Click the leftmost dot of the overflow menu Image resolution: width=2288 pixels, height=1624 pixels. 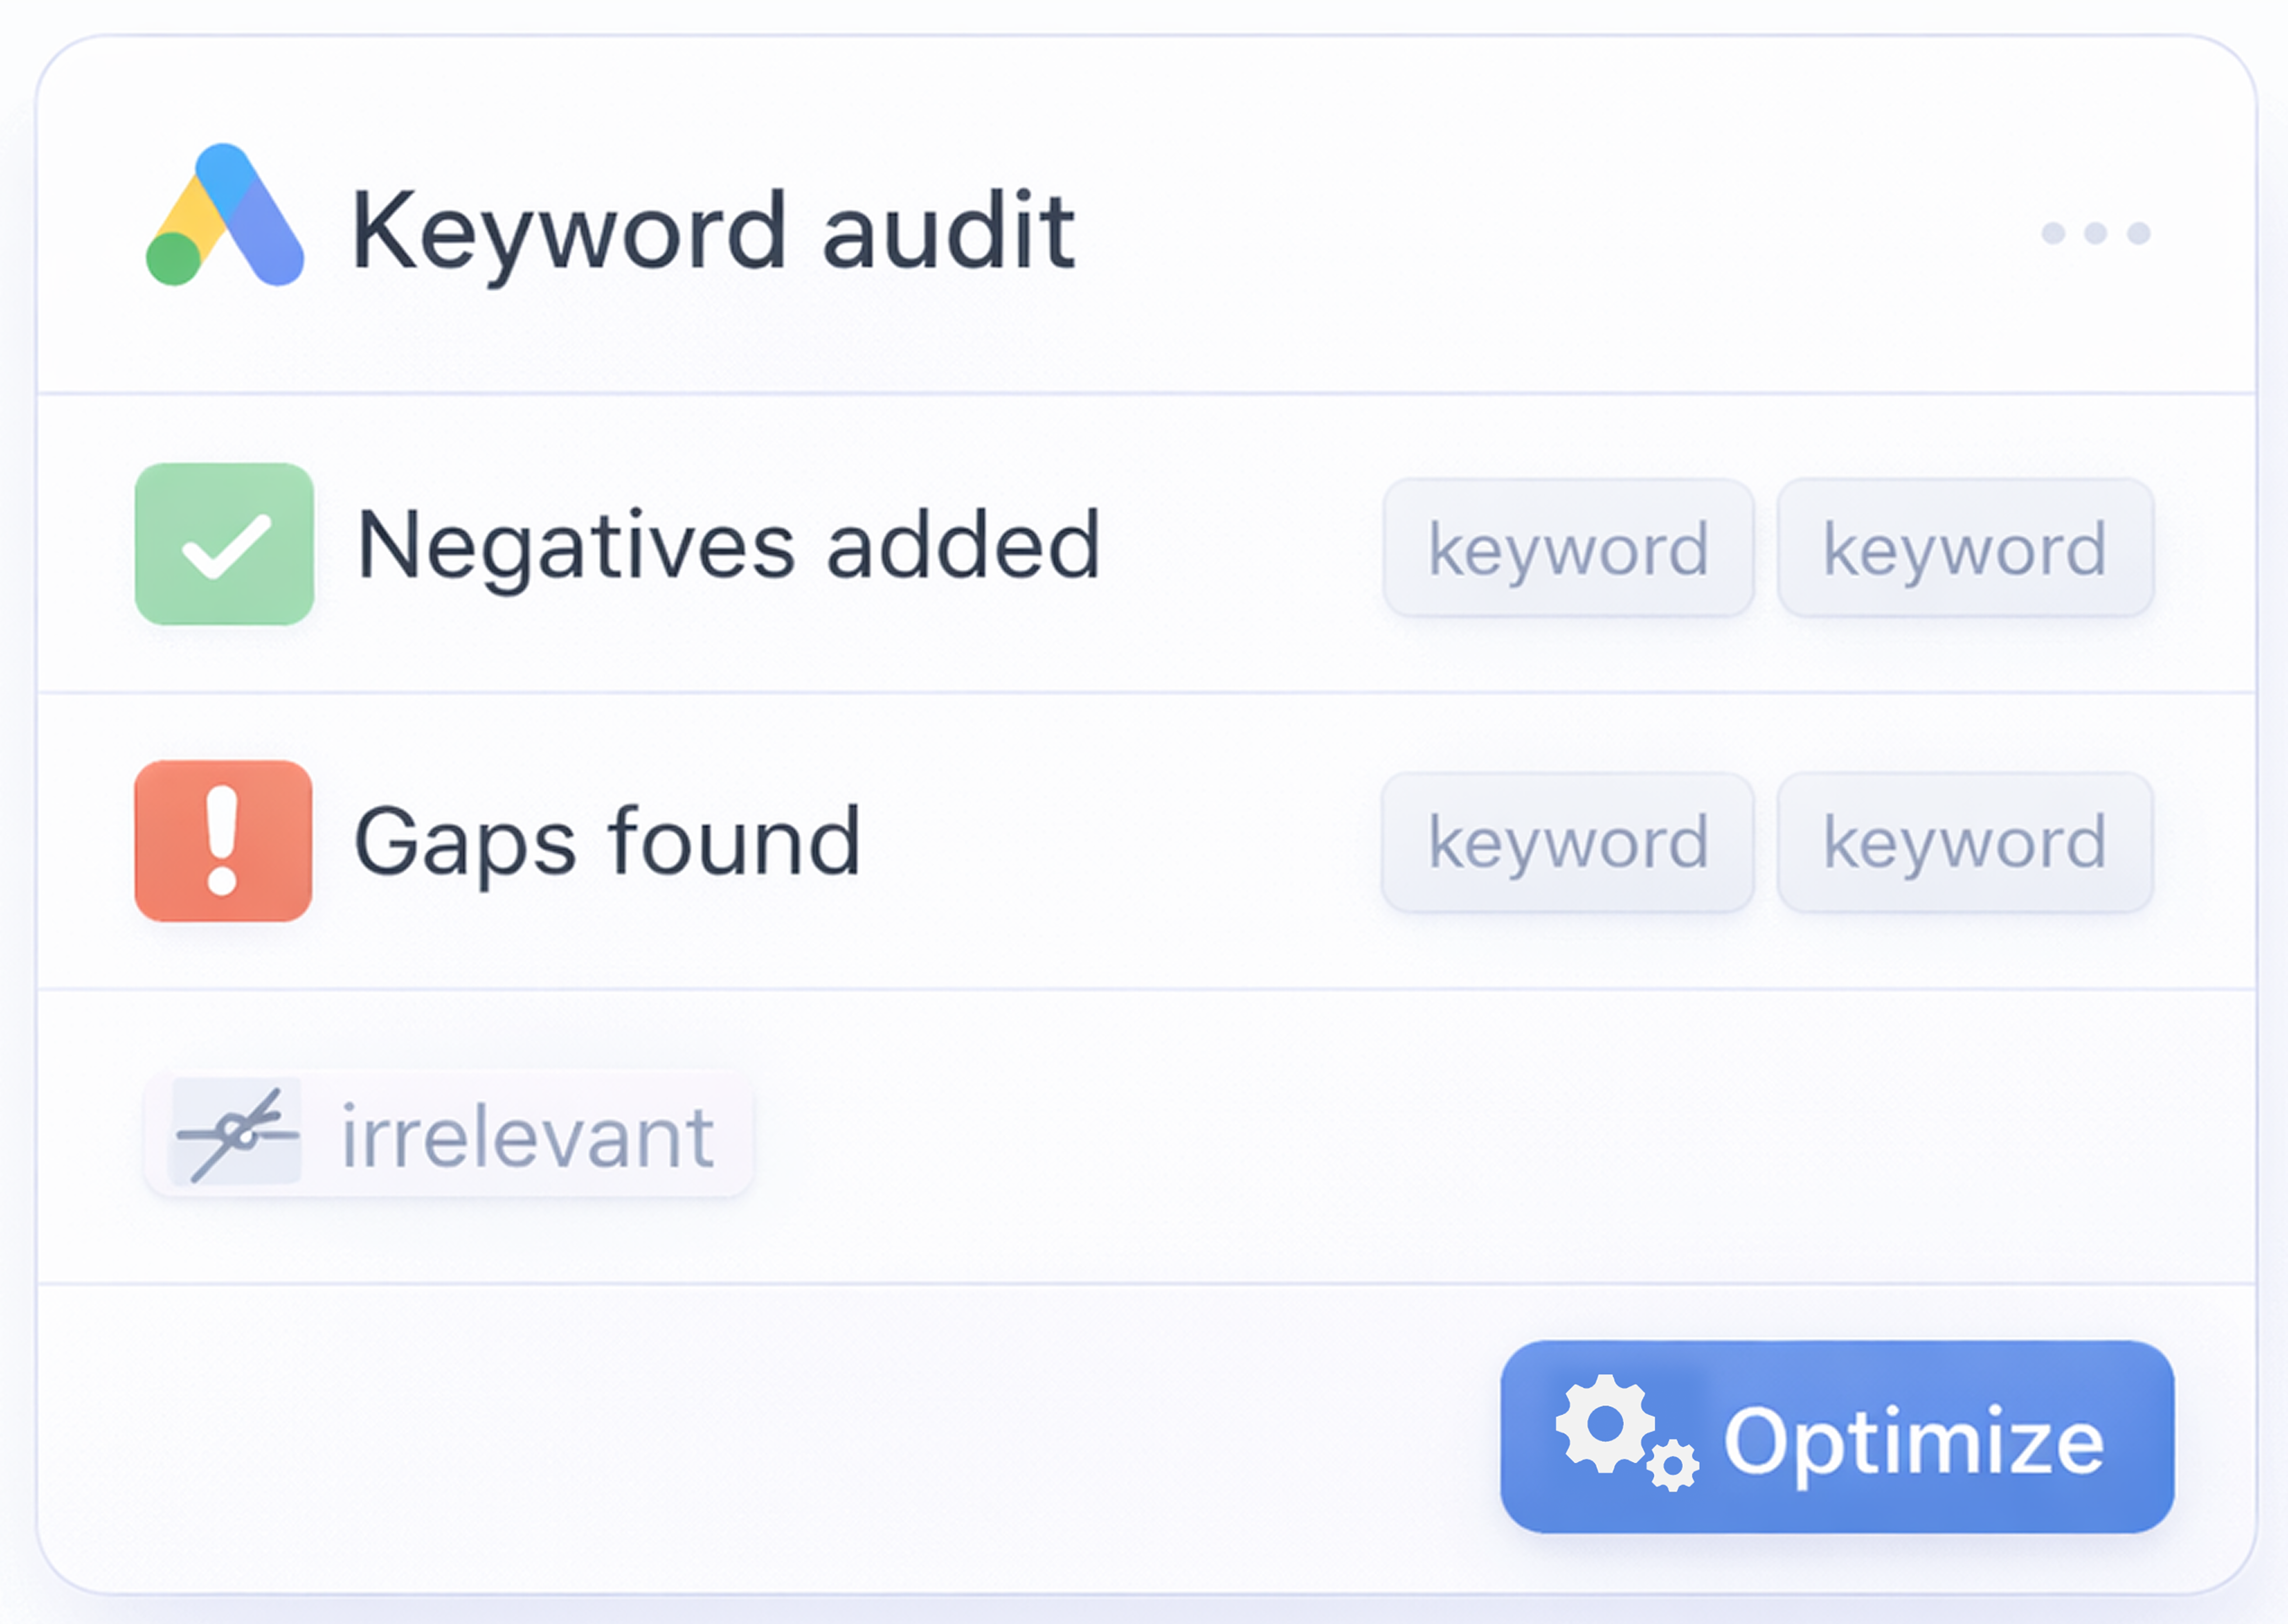2053,233
